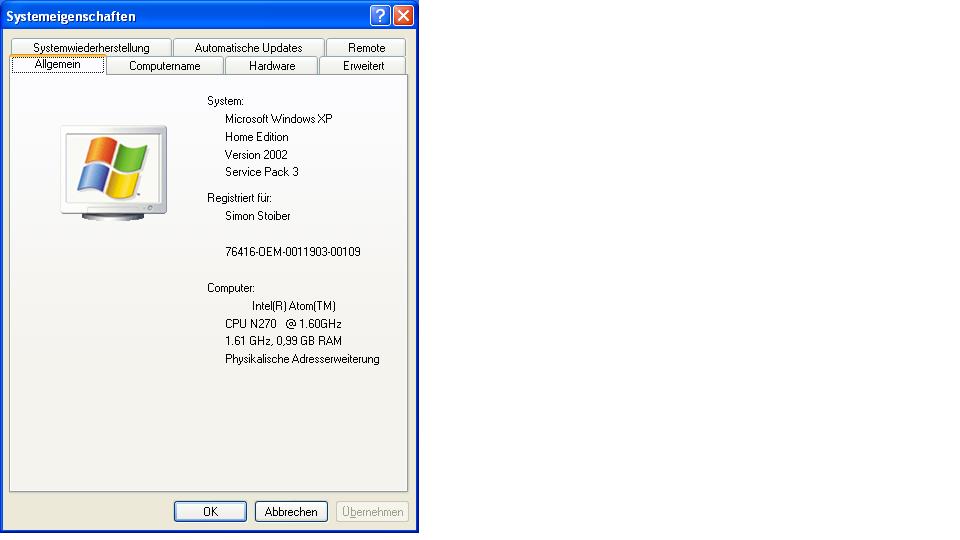Select the Allgemein tab

(58, 64)
